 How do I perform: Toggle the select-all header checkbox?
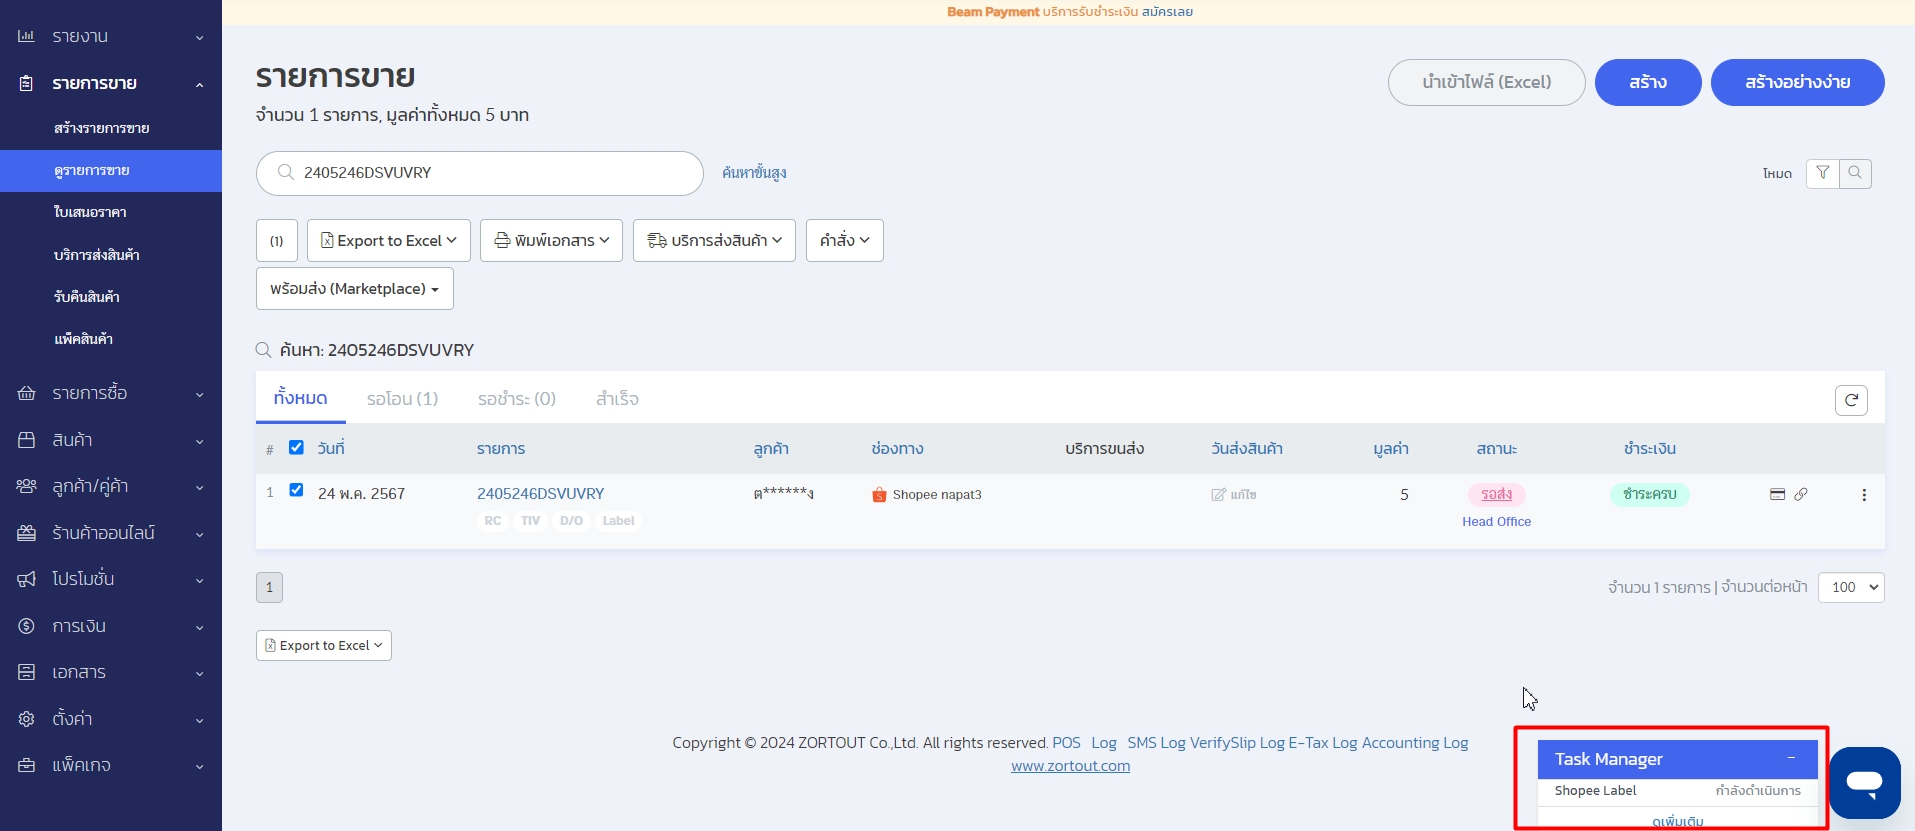(296, 447)
